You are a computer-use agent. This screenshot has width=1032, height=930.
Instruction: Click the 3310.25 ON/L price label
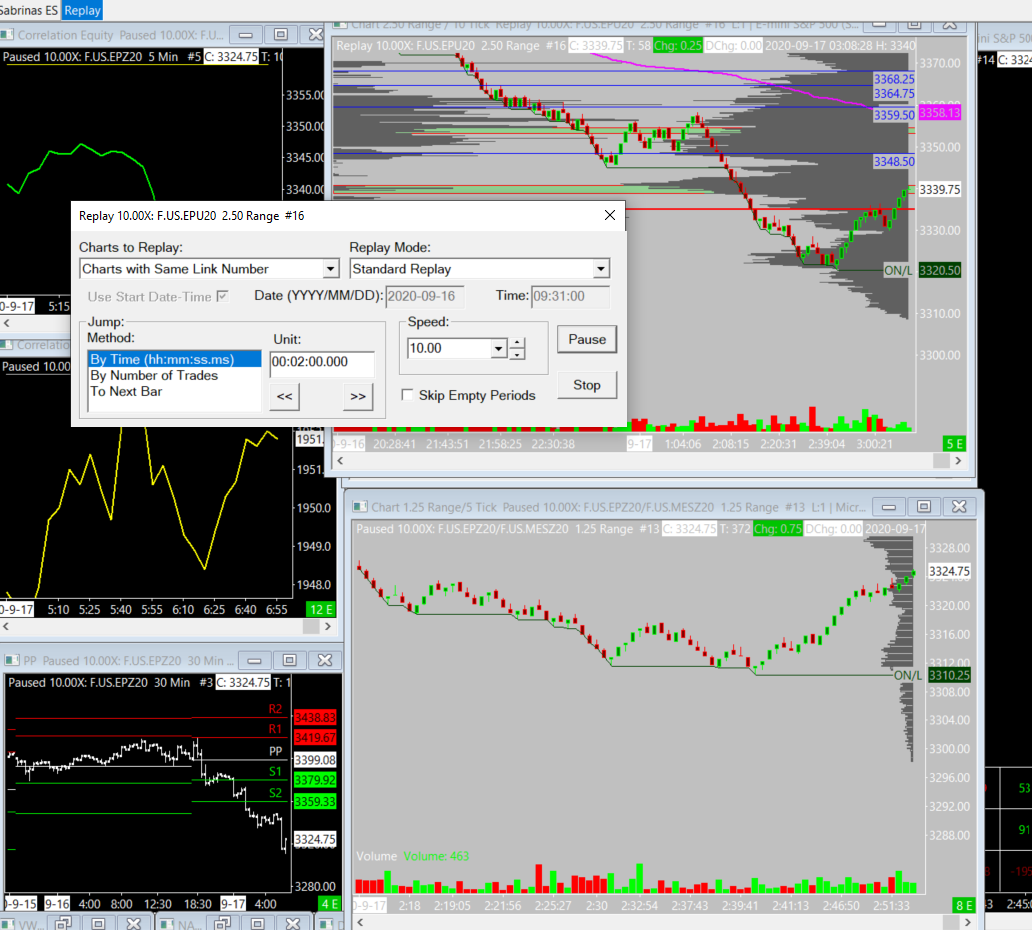click(x=949, y=675)
